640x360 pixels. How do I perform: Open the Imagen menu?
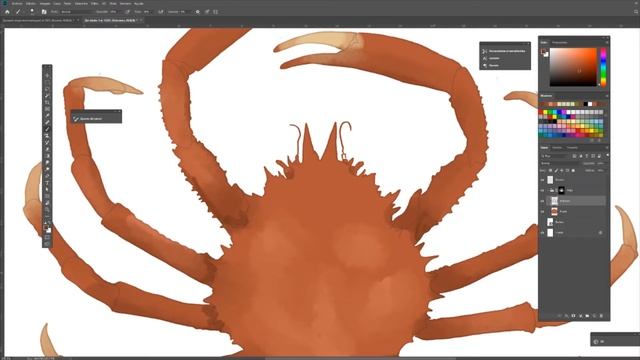pos(45,3)
